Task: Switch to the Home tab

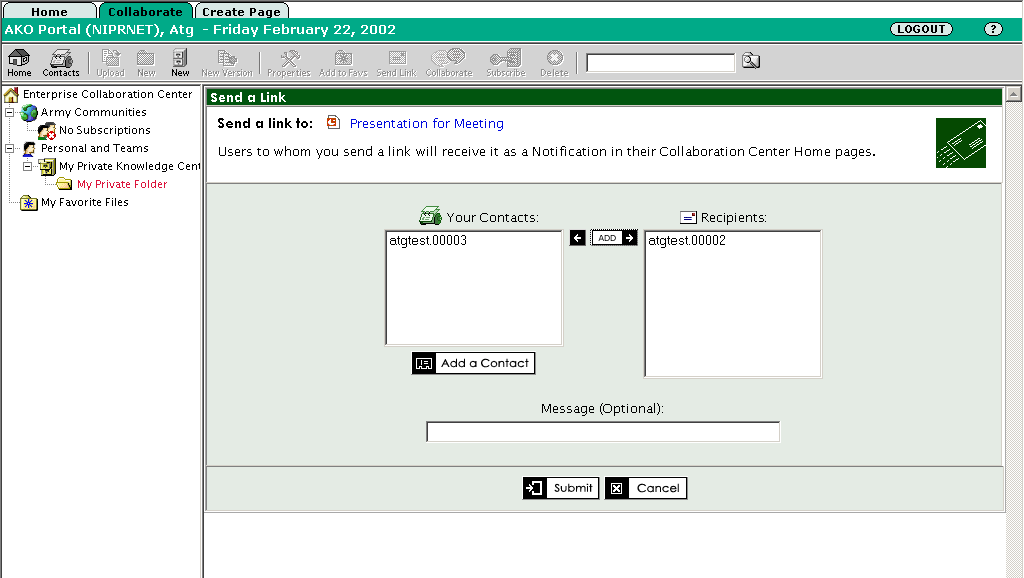Action: pyautogui.click(x=49, y=12)
